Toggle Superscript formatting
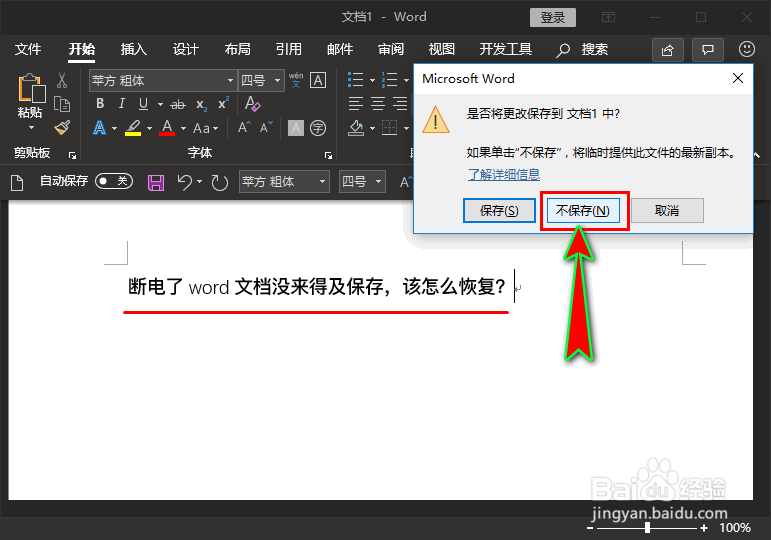Viewport: 771px width, 540px height. click(223, 103)
